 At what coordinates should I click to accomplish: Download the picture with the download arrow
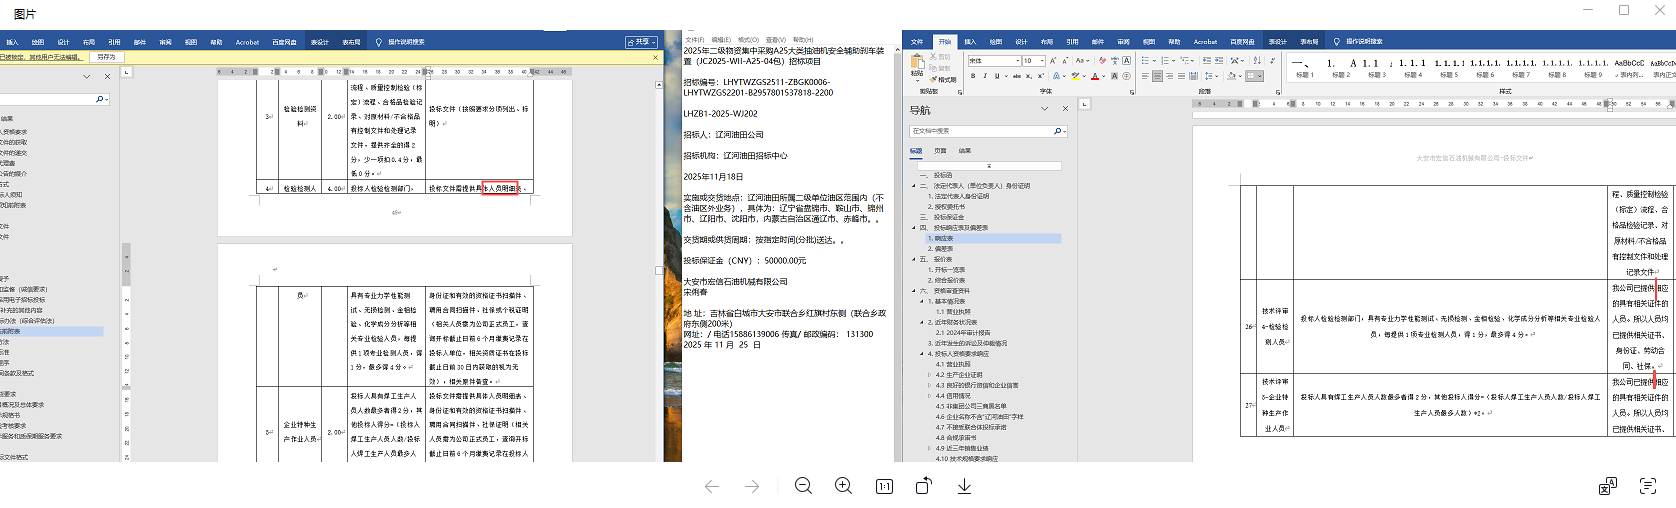(x=964, y=486)
